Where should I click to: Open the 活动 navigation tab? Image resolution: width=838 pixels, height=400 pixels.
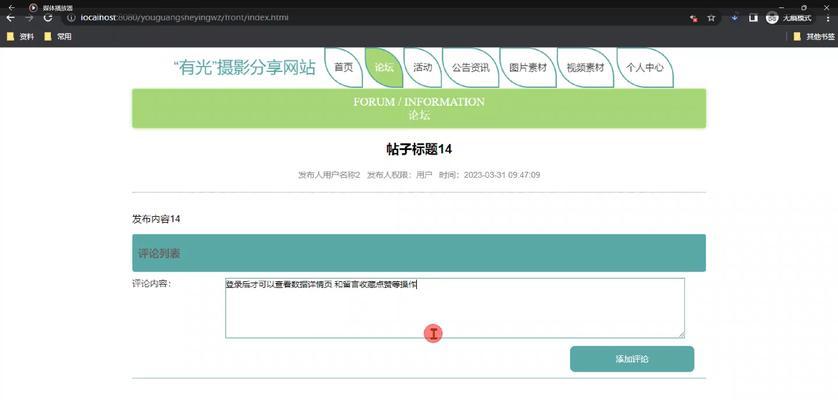tap(423, 68)
